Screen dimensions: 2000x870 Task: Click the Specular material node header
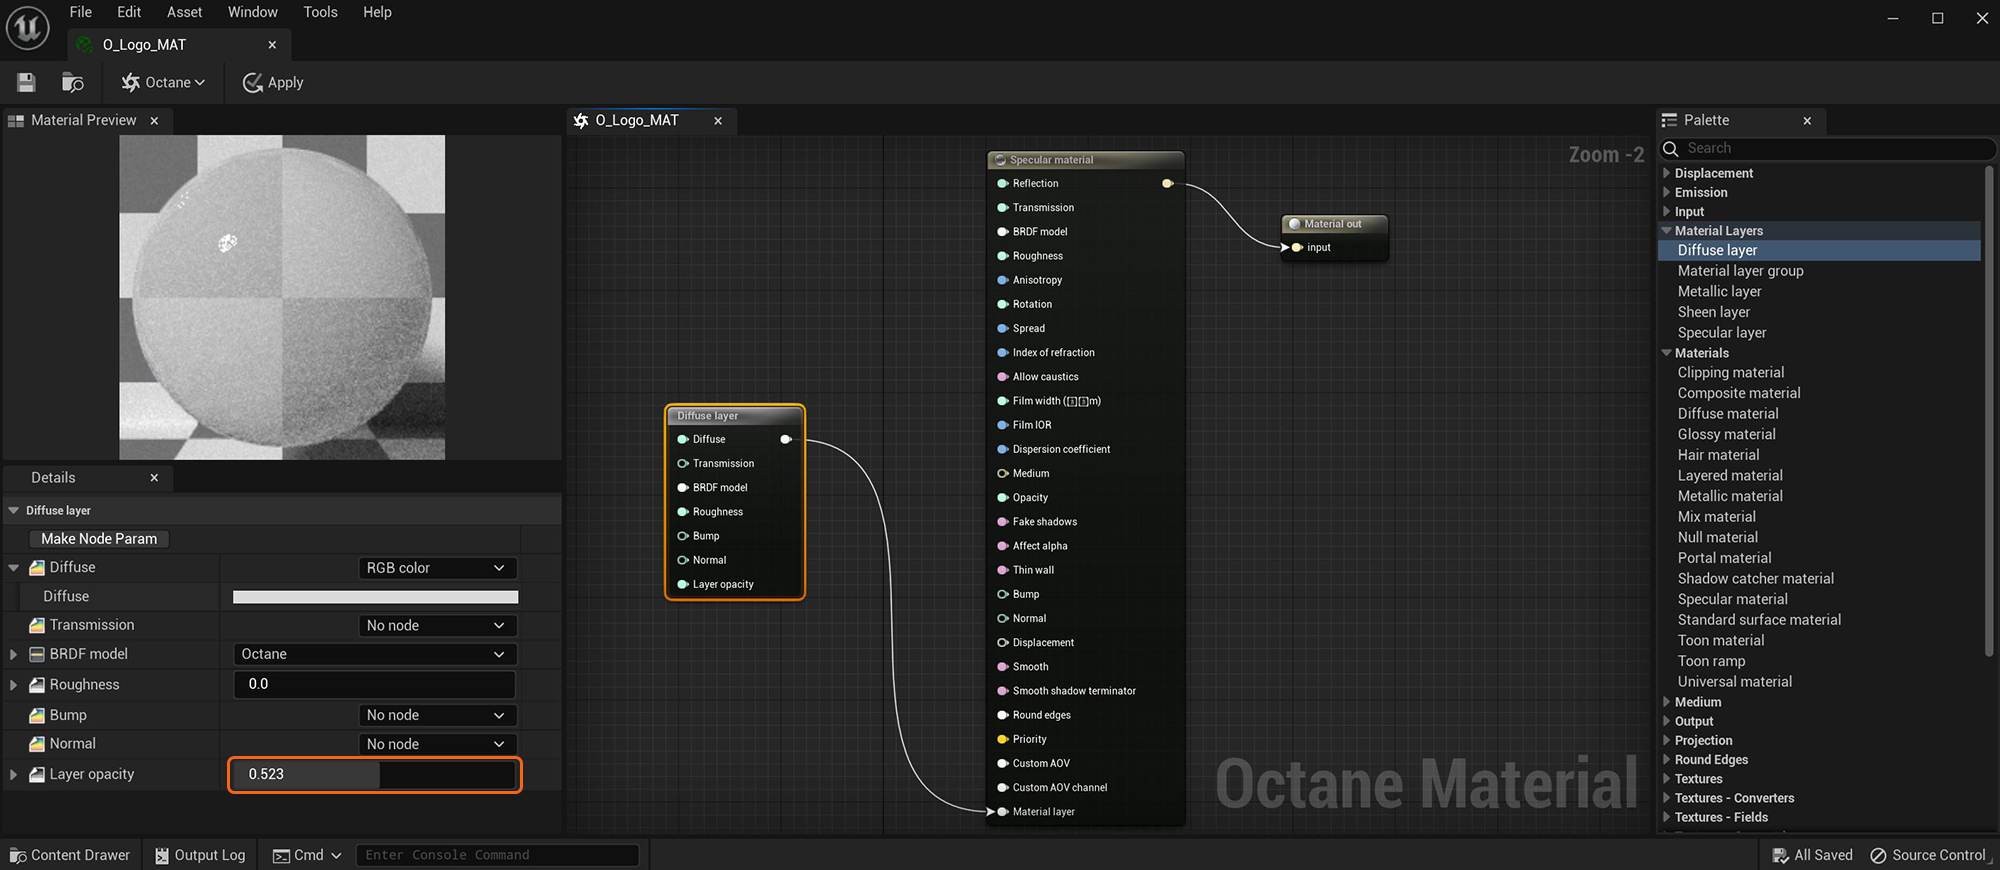1086,160
